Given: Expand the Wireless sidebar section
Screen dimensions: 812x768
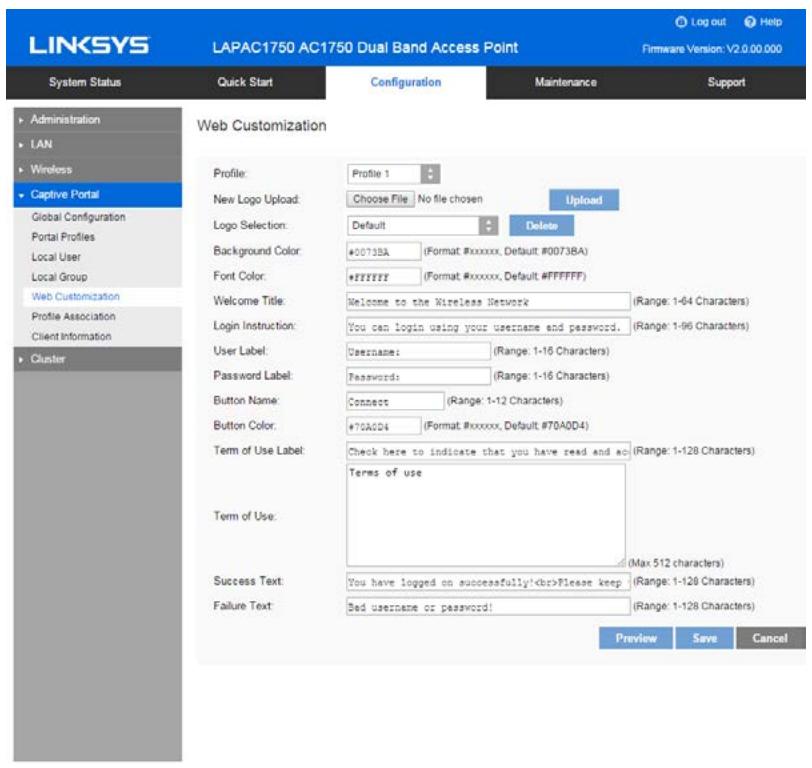Looking at the screenshot, I should pos(97,169).
